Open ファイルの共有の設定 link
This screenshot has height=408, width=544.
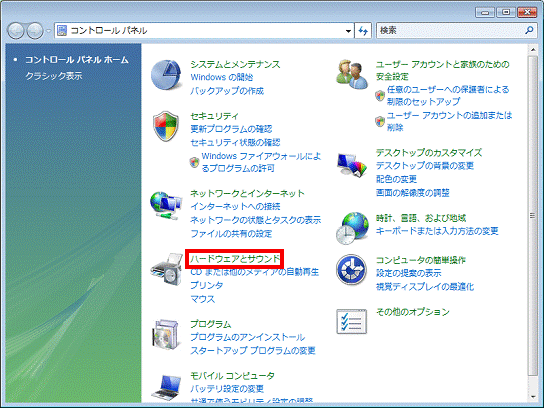pyautogui.click(x=231, y=233)
